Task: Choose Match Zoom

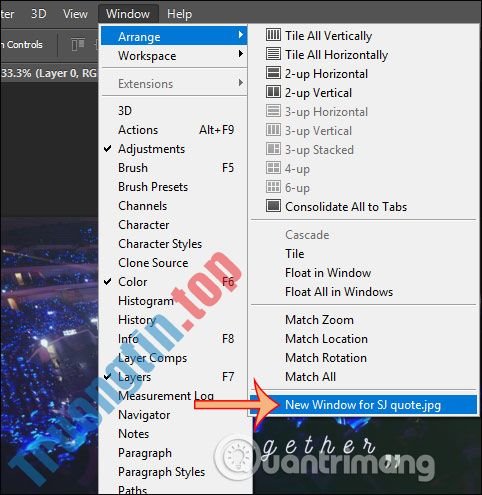Action: pyautogui.click(x=319, y=320)
